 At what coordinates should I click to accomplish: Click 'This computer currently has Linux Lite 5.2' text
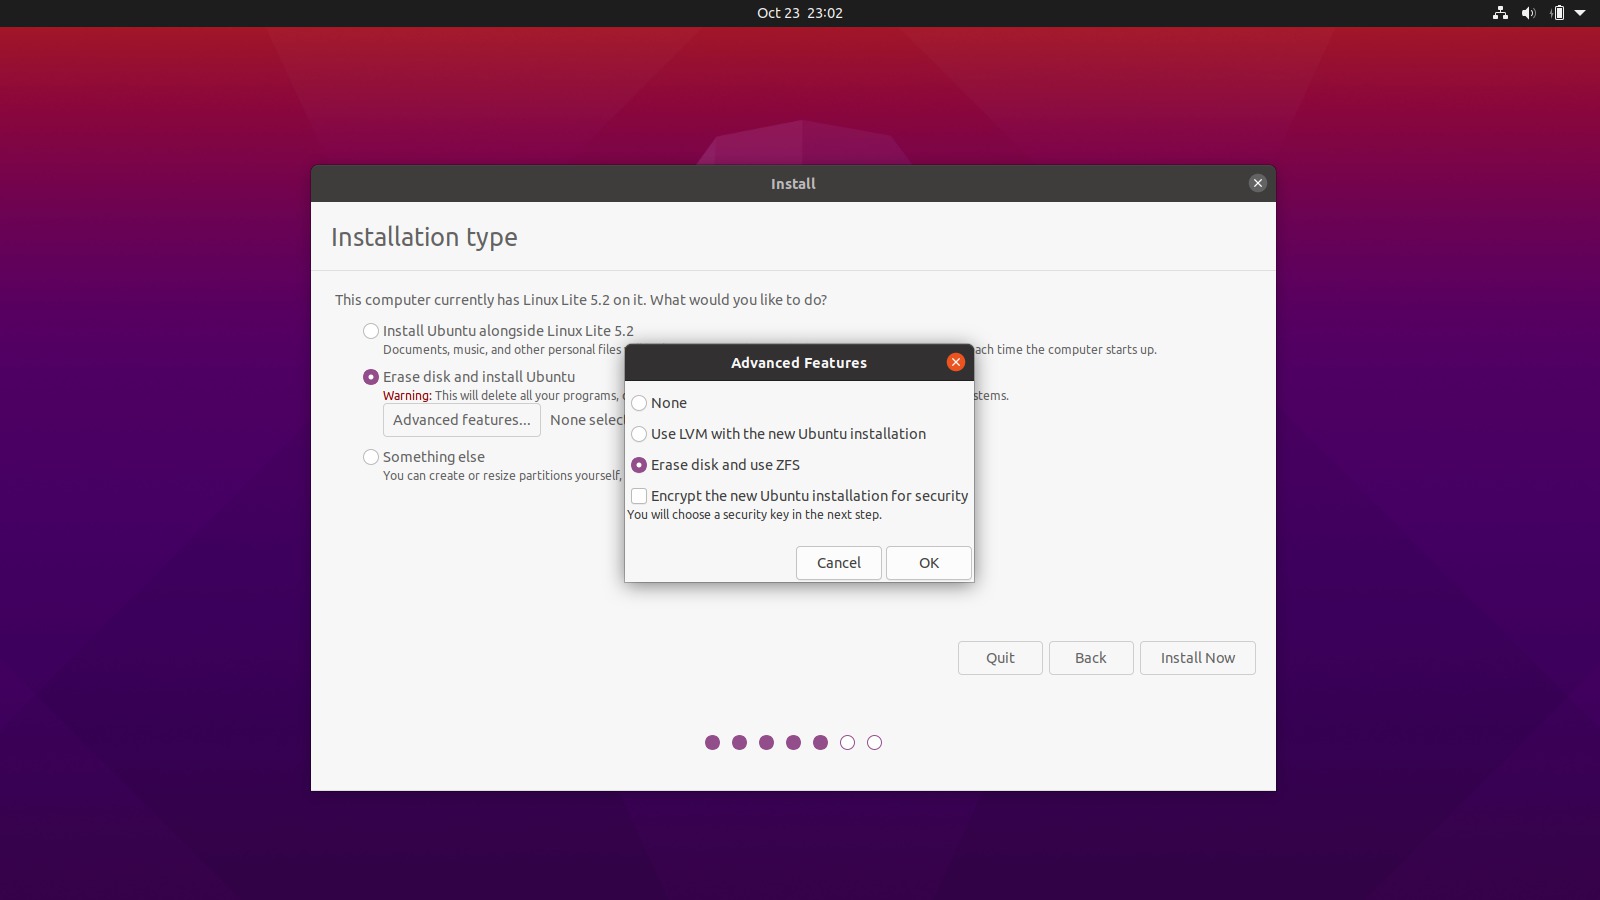(x=581, y=300)
